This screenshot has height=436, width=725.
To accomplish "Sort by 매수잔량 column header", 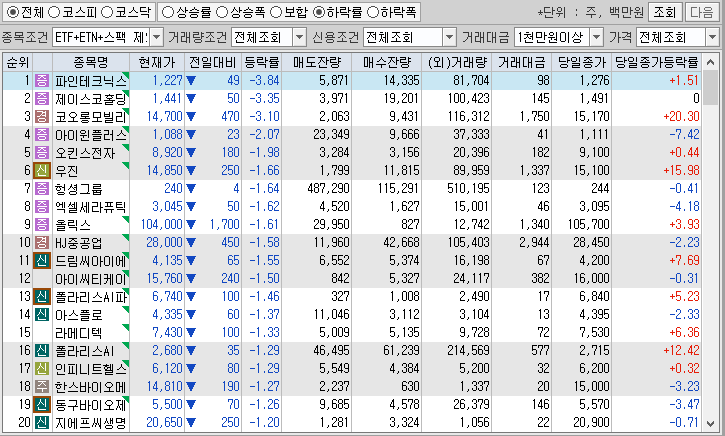I will [387, 62].
